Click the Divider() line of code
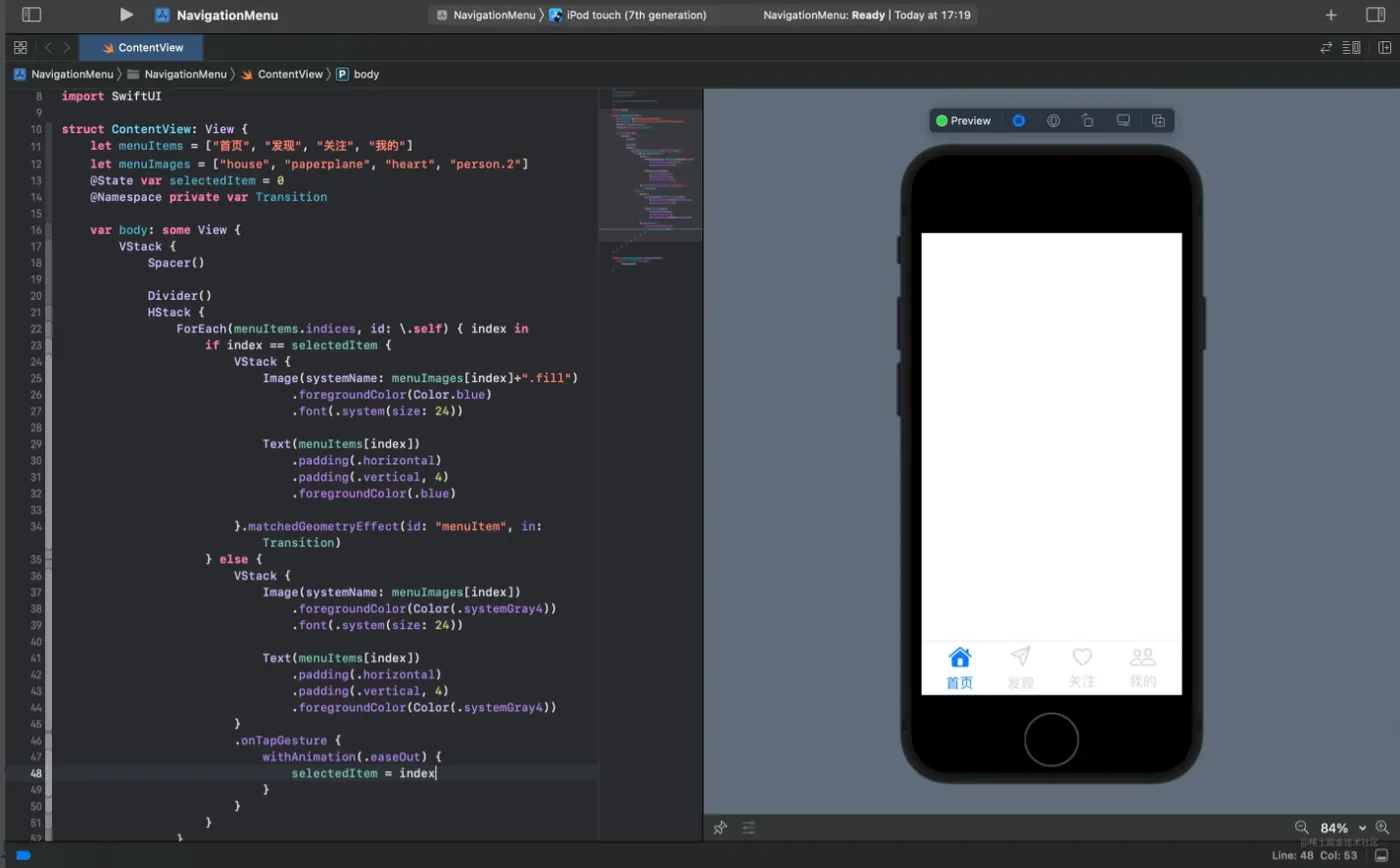Screen dimensions: 1400x868 point(180,296)
